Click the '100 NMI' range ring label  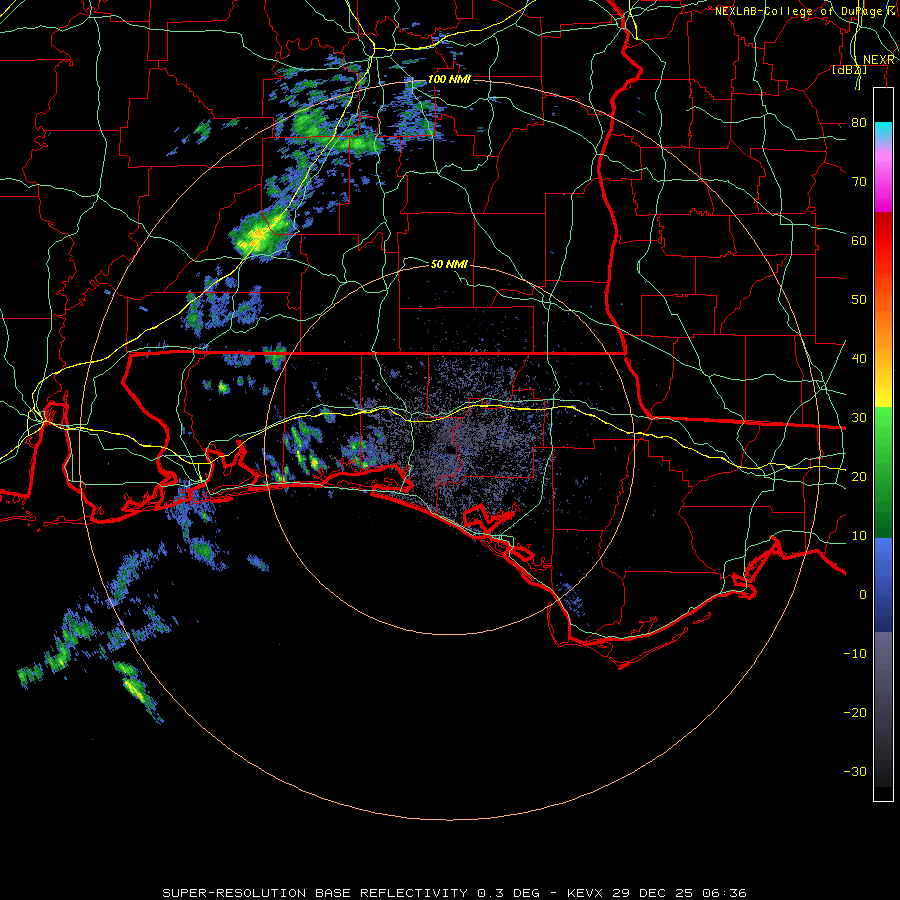(449, 79)
